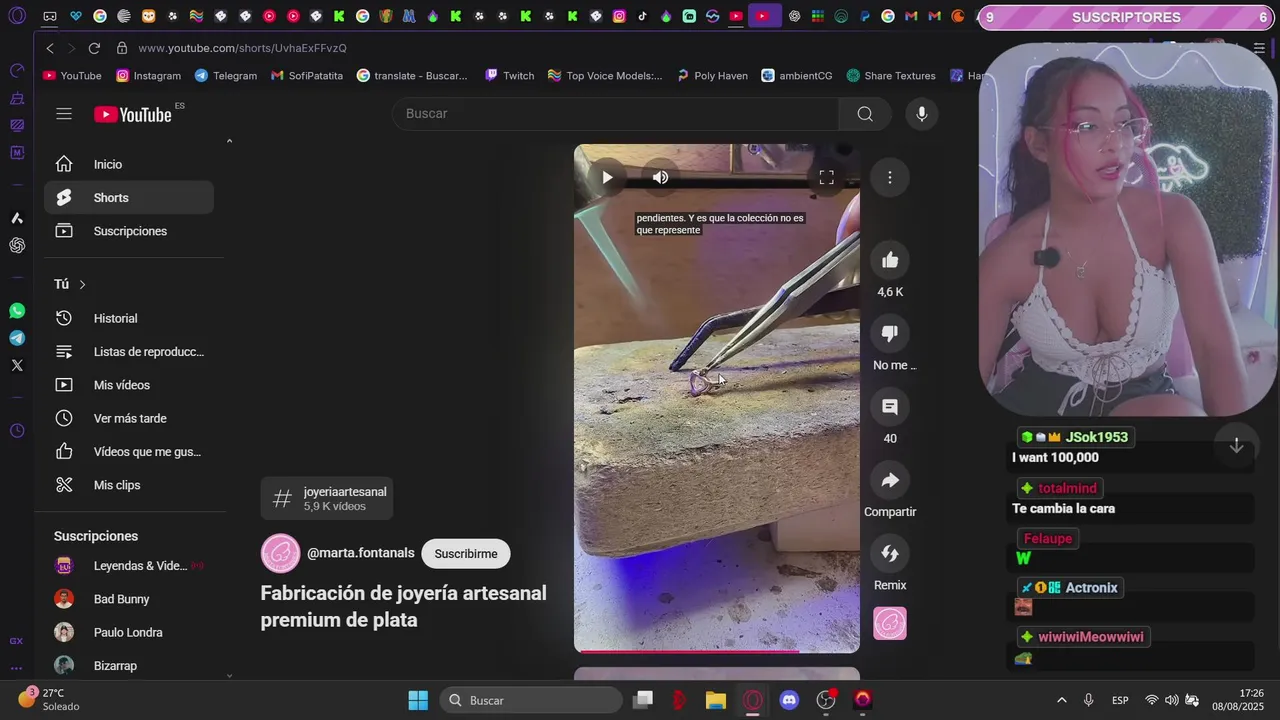Select Shorts in the sidebar
The height and width of the screenshot is (720, 1280).
coord(129,198)
